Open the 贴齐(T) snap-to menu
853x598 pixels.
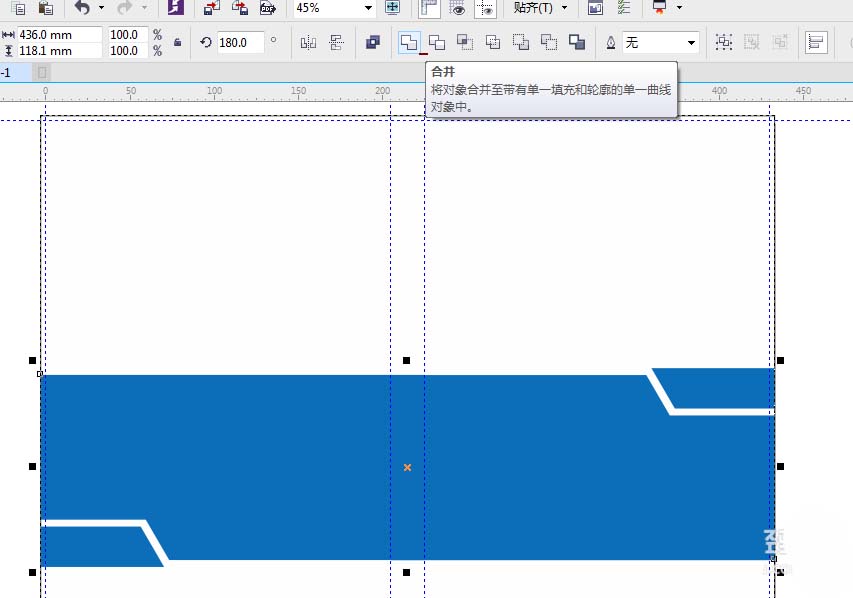point(540,8)
